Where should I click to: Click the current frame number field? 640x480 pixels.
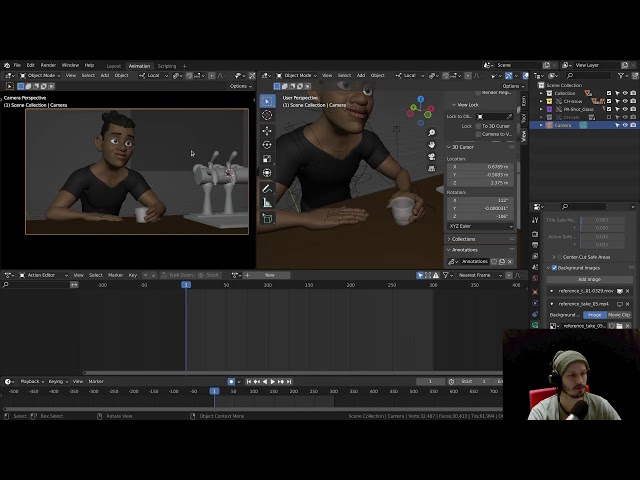431,382
